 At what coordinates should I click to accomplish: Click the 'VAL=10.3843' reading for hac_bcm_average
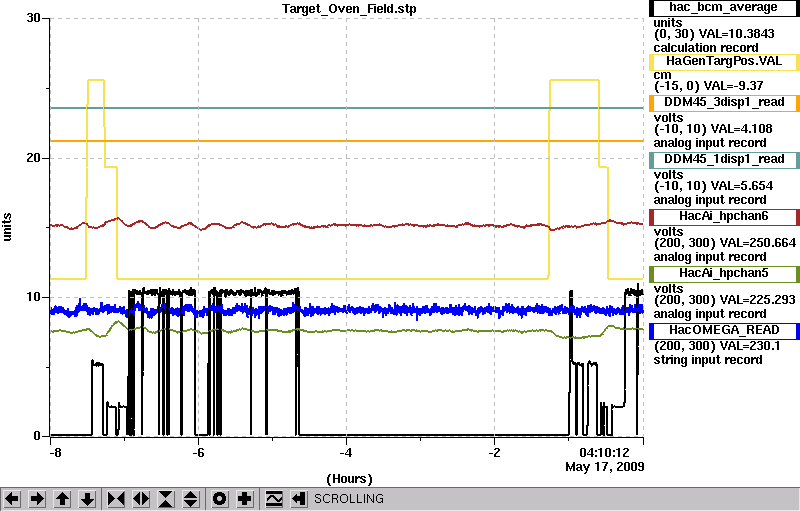click(736, 34)
